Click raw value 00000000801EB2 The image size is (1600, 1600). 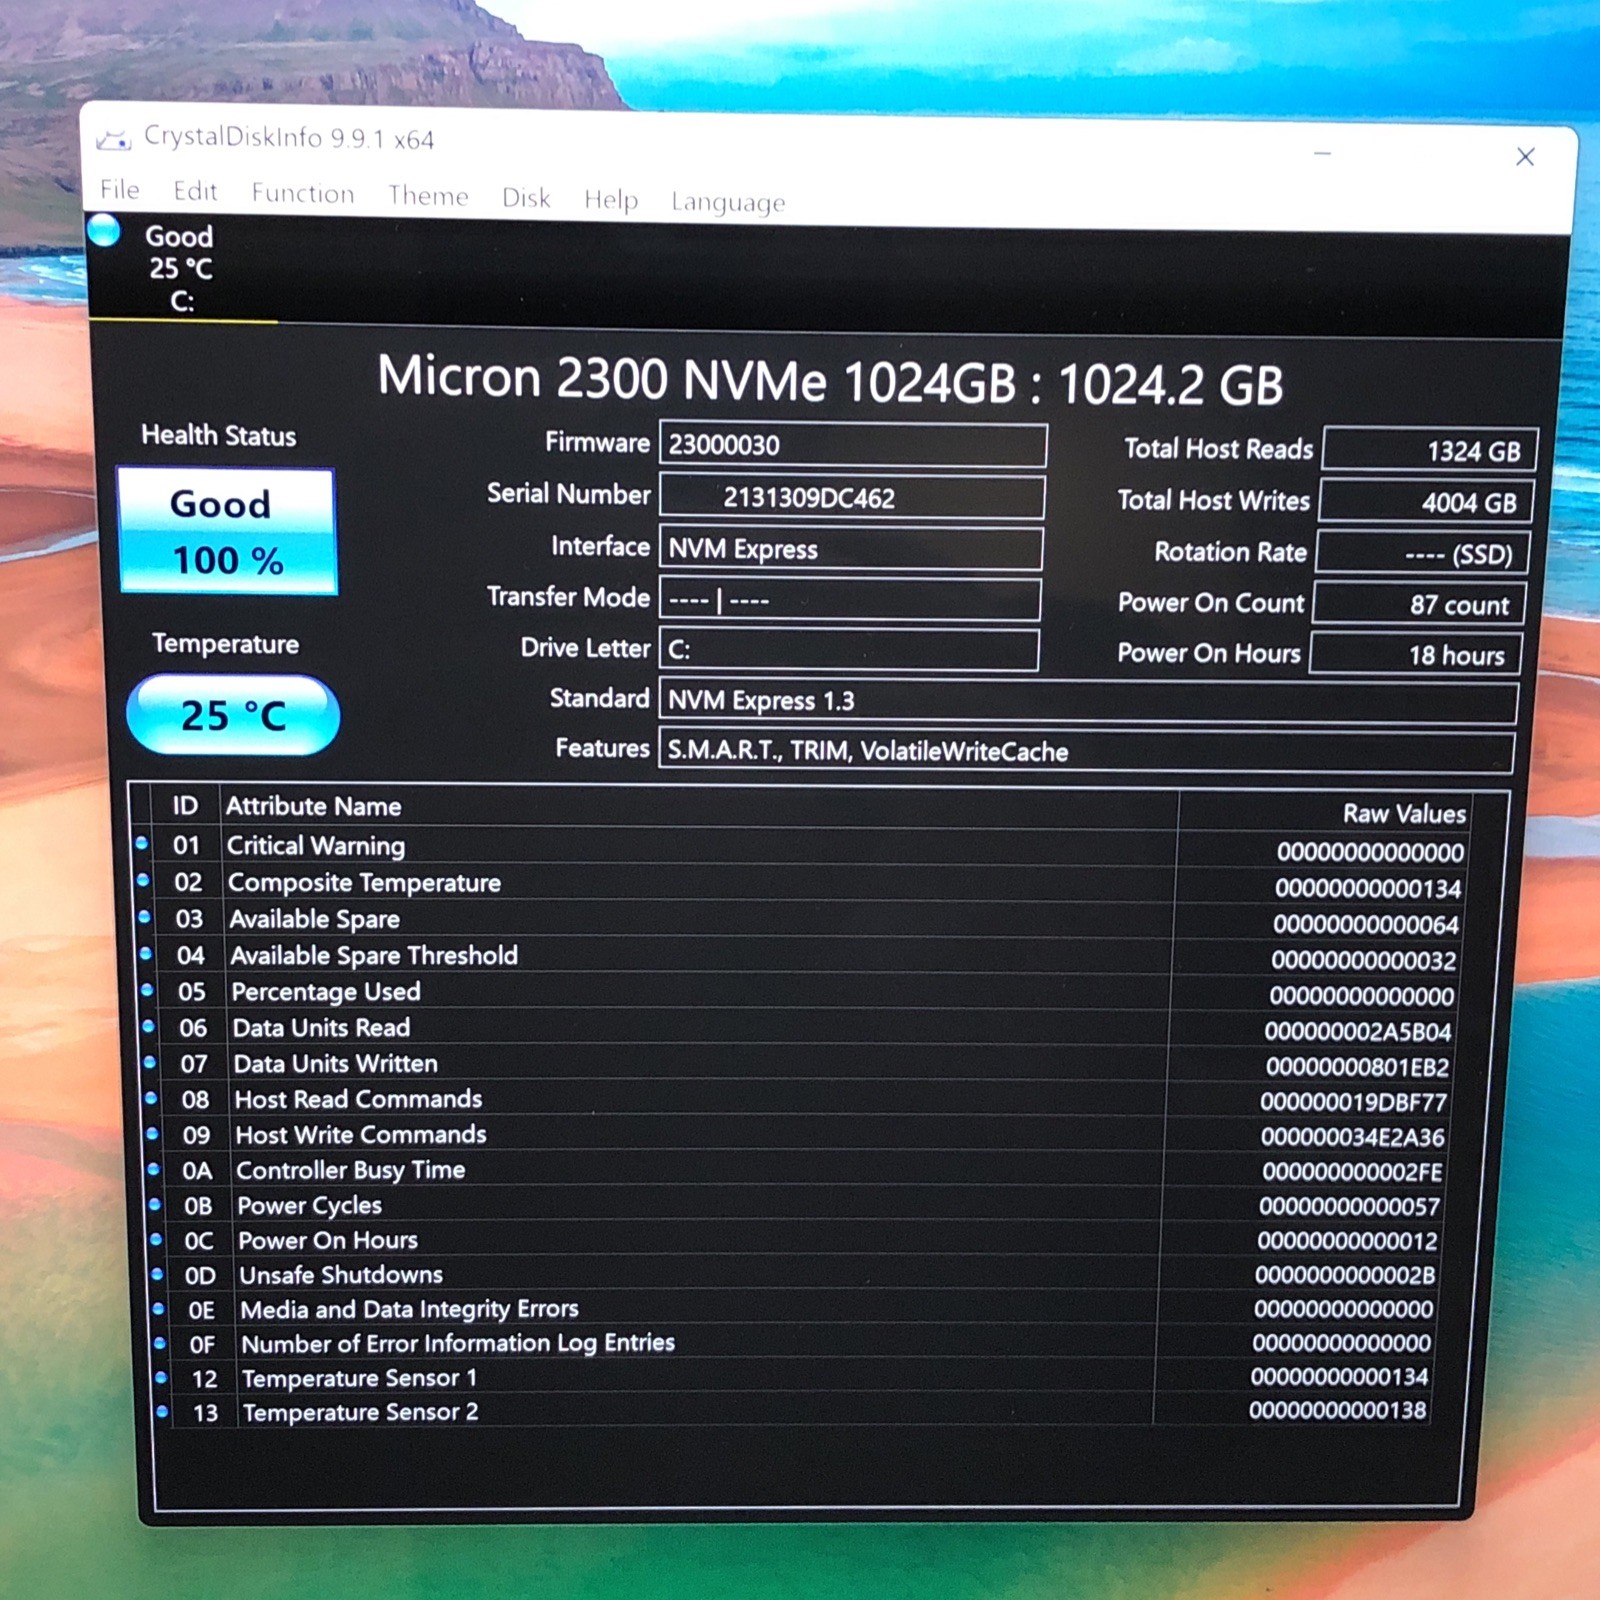point(1357,1067)
